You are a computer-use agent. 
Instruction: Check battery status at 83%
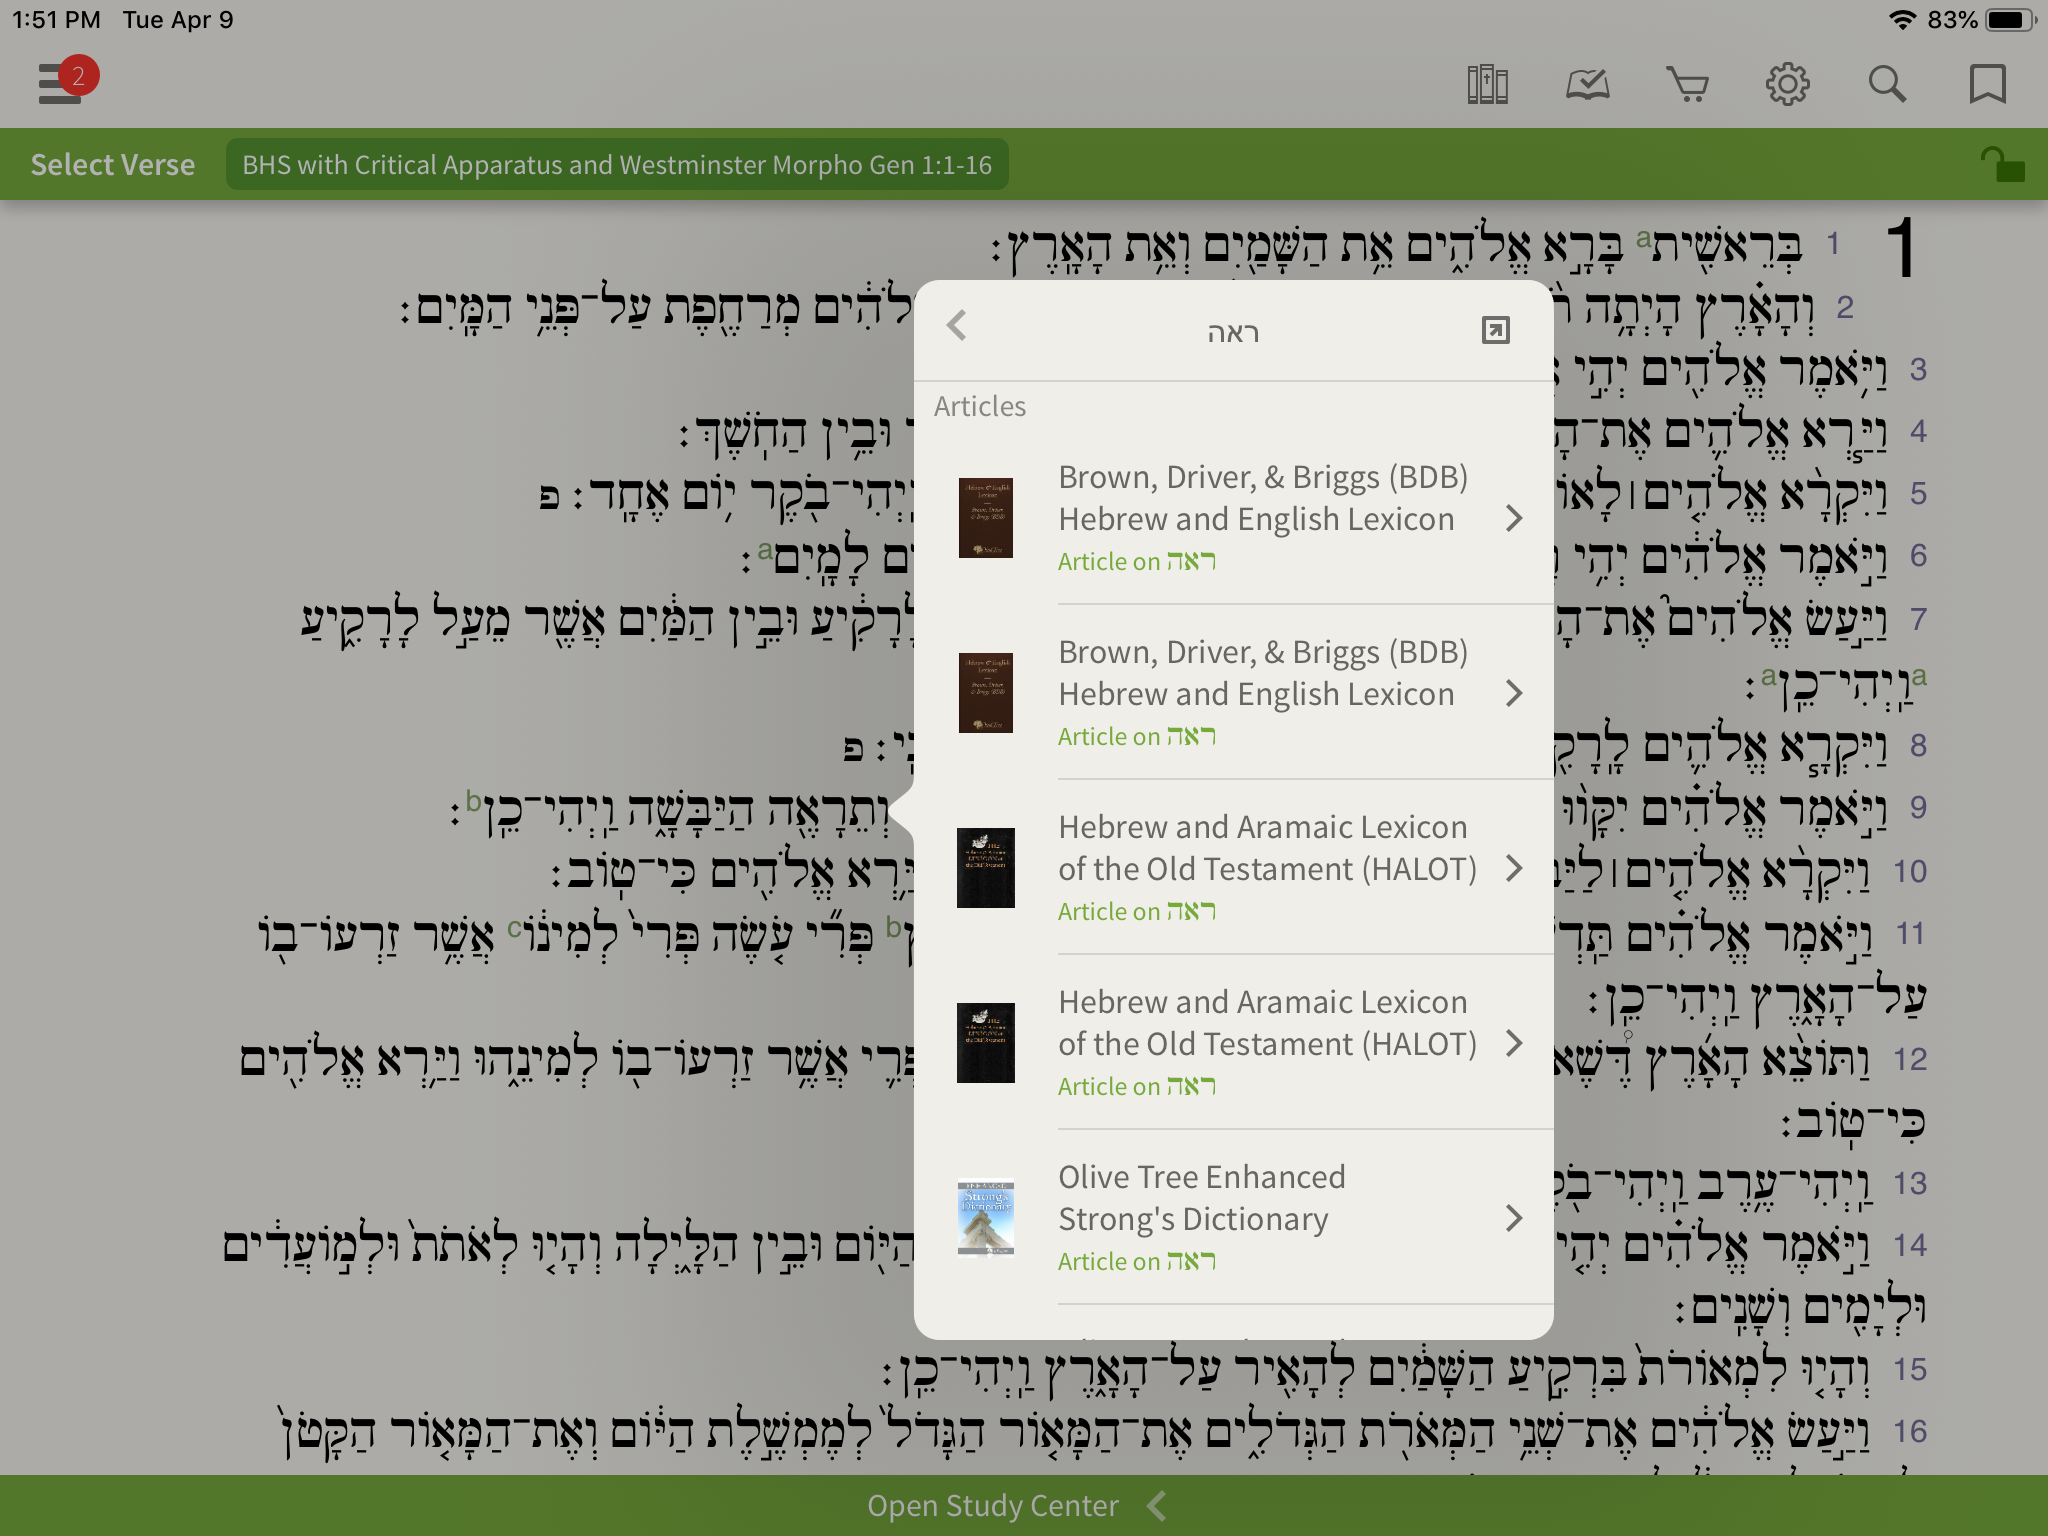[1981, 20]
